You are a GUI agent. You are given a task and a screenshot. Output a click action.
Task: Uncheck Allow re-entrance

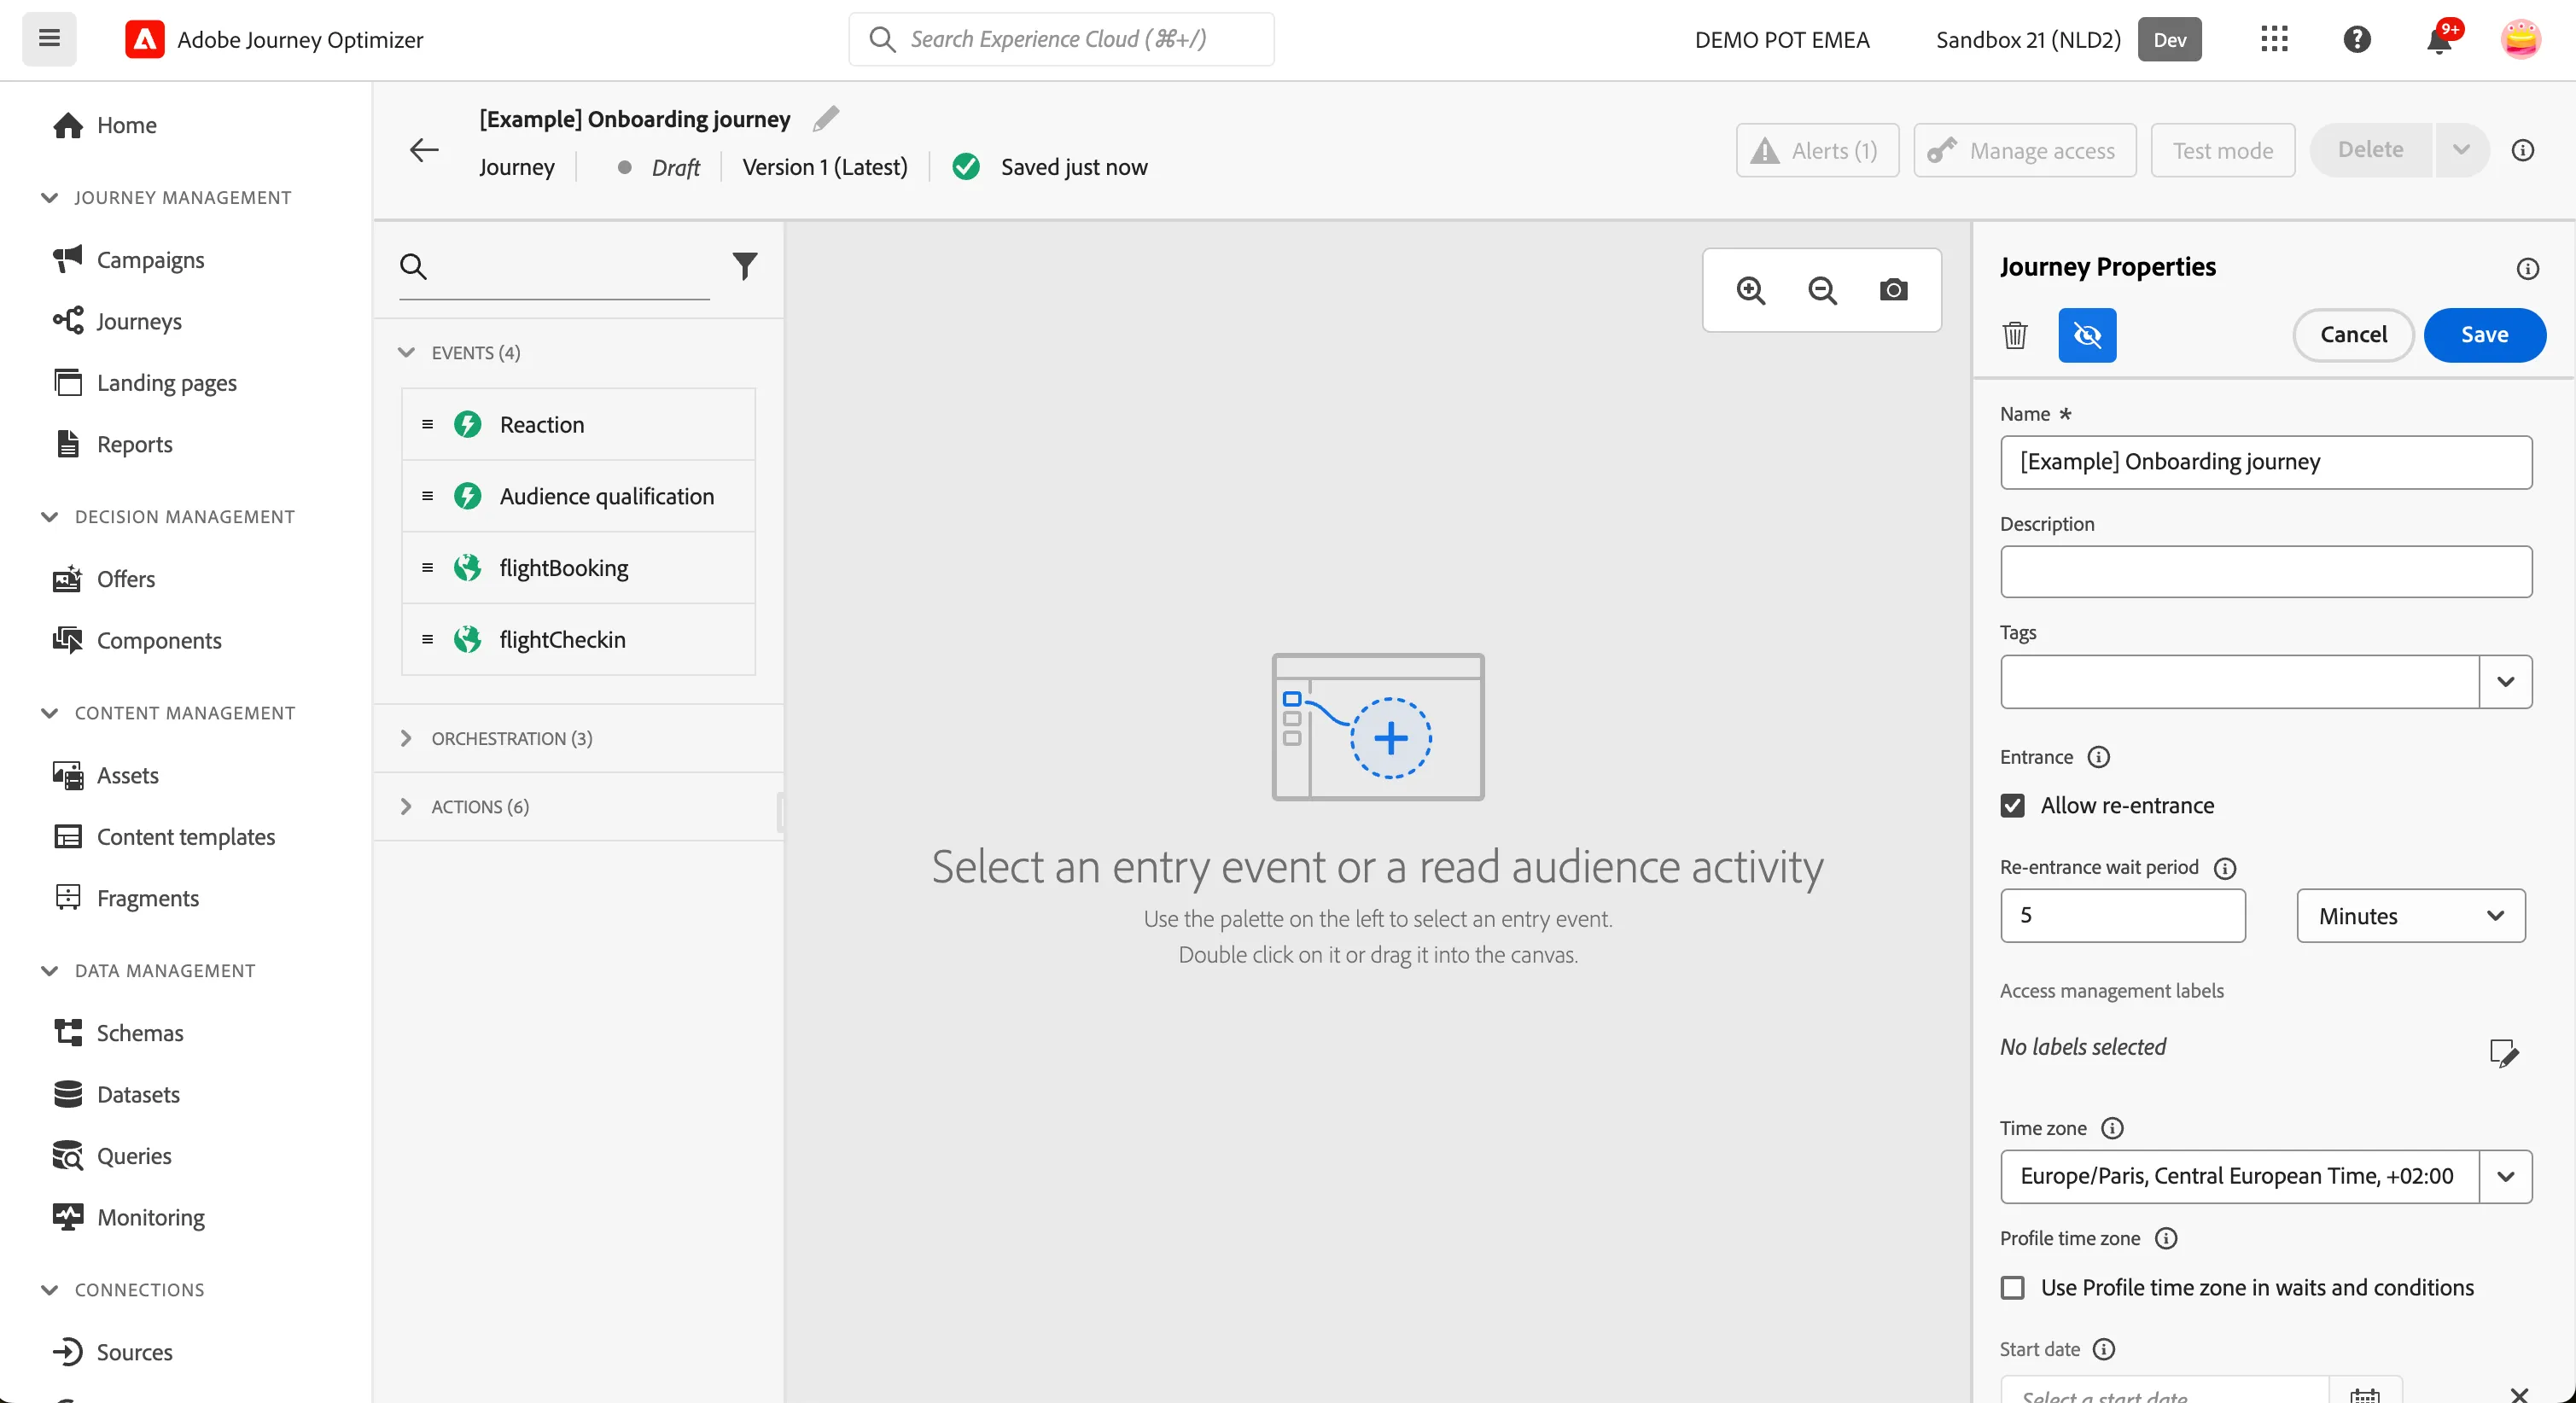pyautogui.click(x=2012, y=806)
